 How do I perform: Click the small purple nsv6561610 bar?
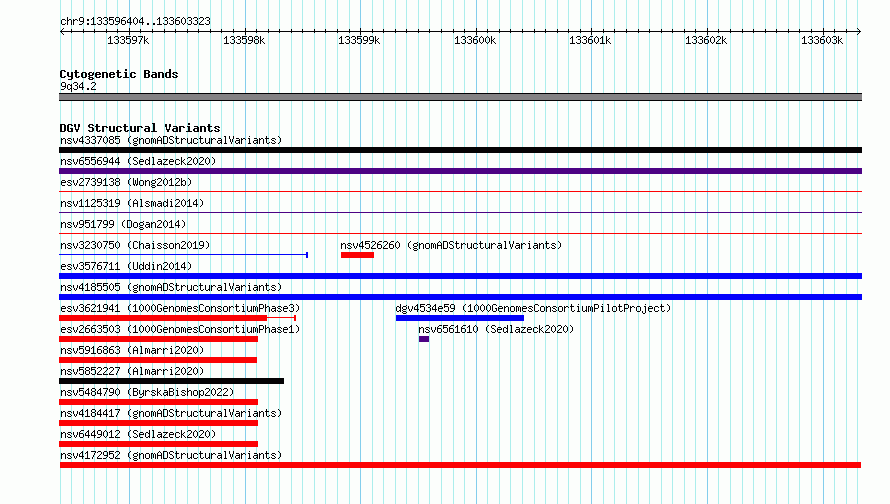424,339
